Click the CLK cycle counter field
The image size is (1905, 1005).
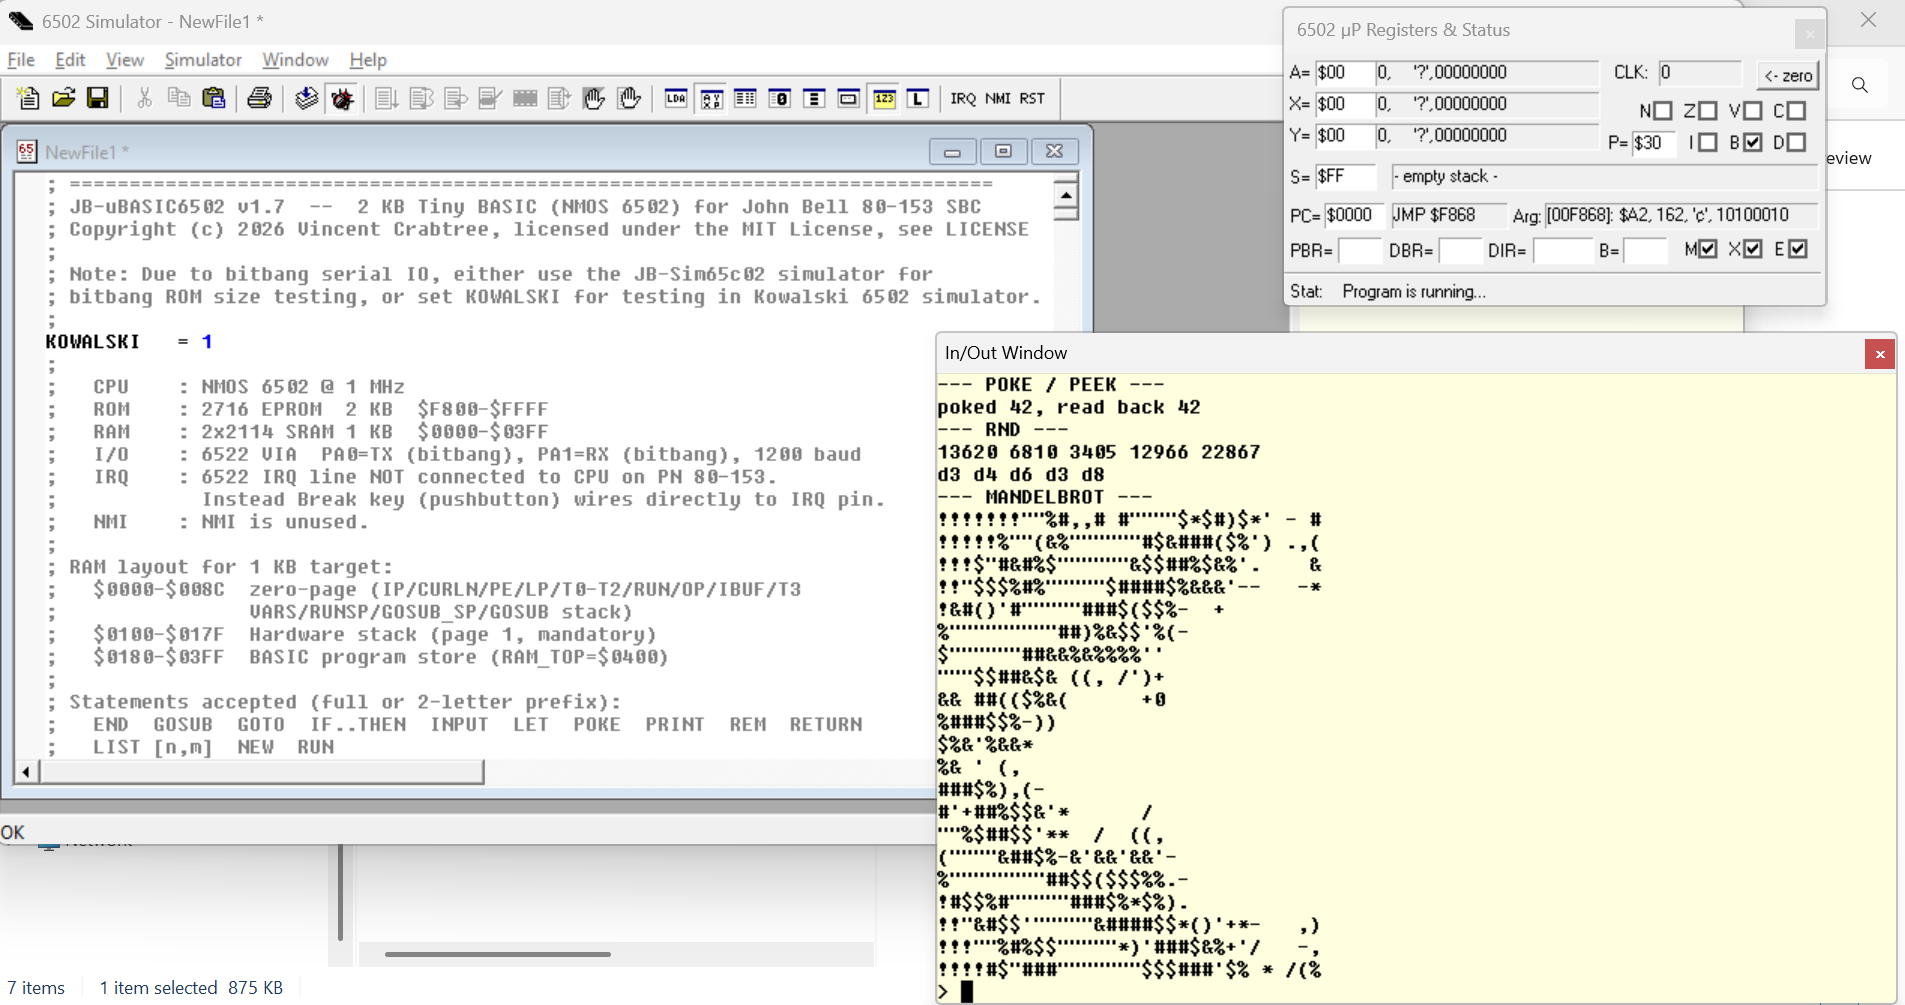[1700, 72]
